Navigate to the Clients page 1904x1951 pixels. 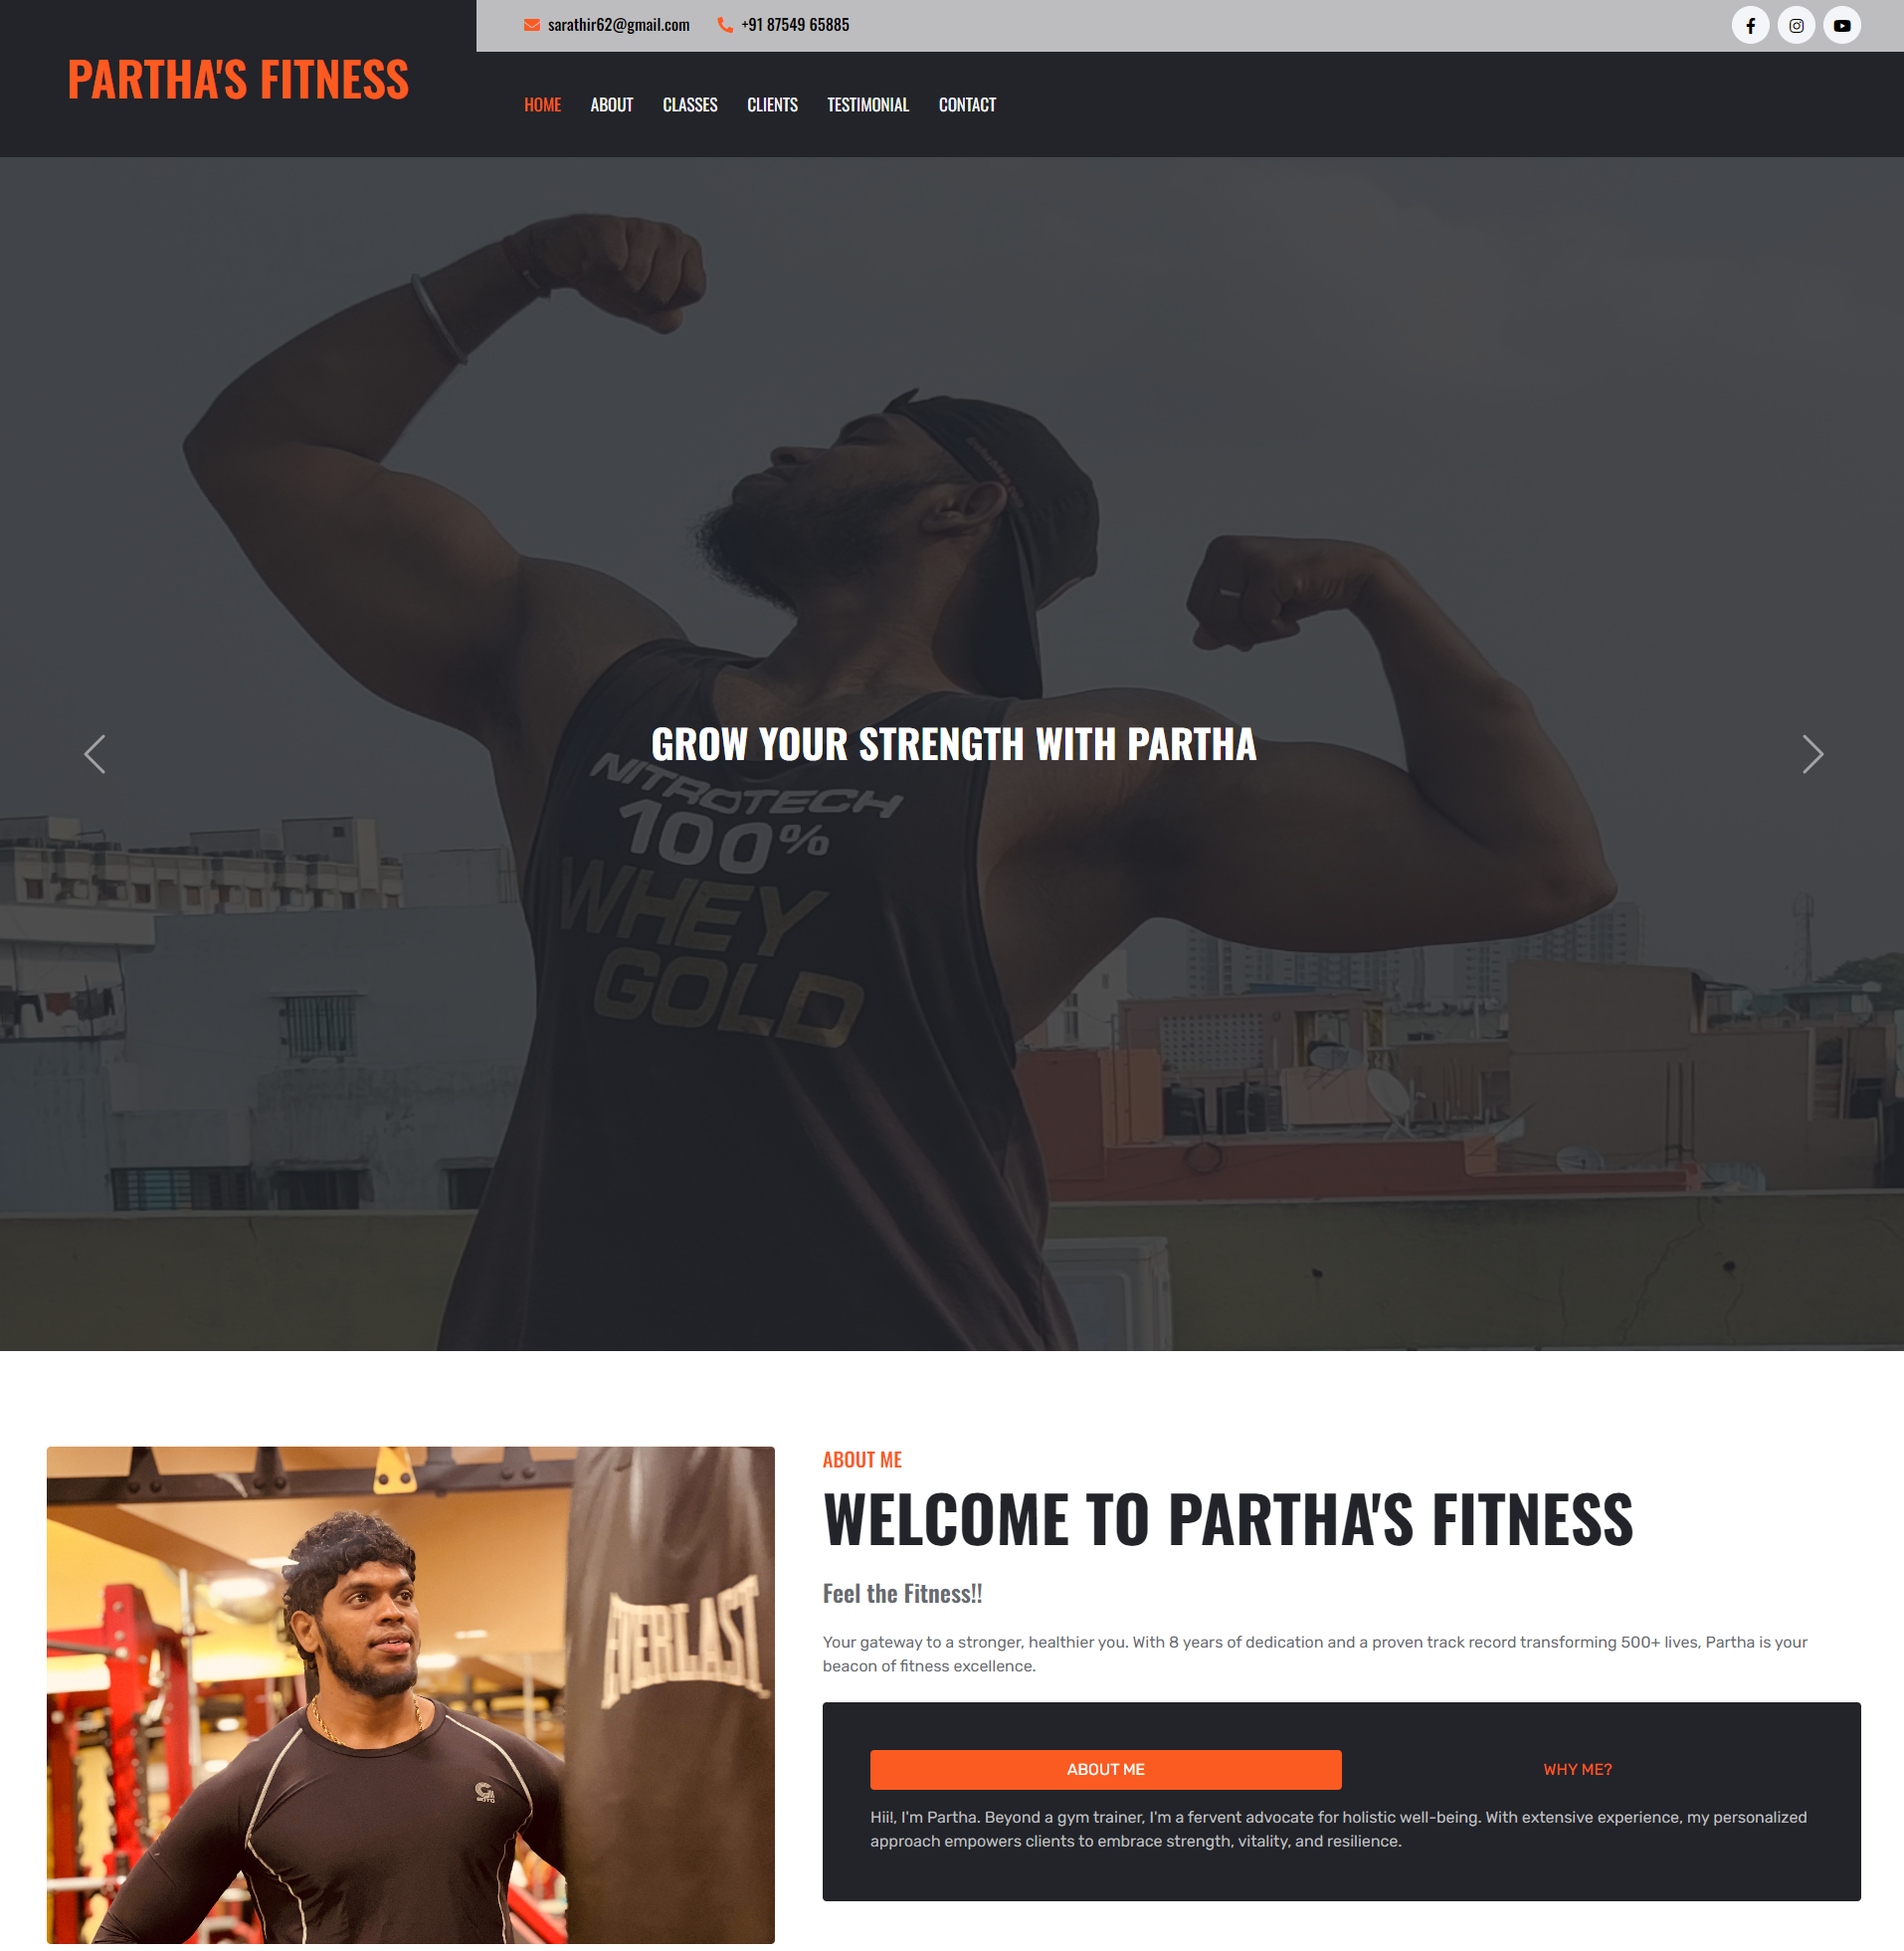pos(772,105)
